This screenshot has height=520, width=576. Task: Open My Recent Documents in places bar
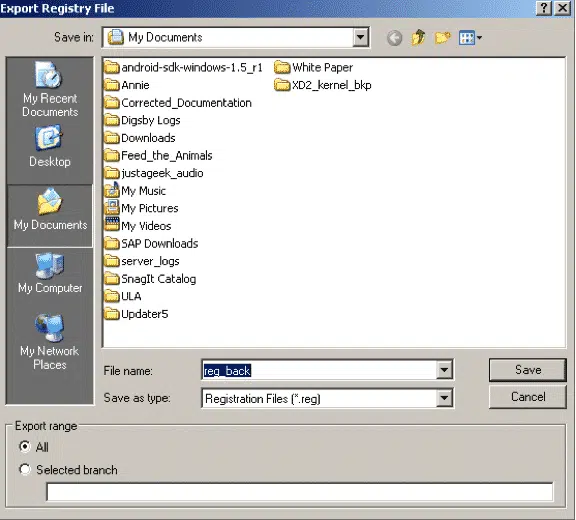(50, 89)
